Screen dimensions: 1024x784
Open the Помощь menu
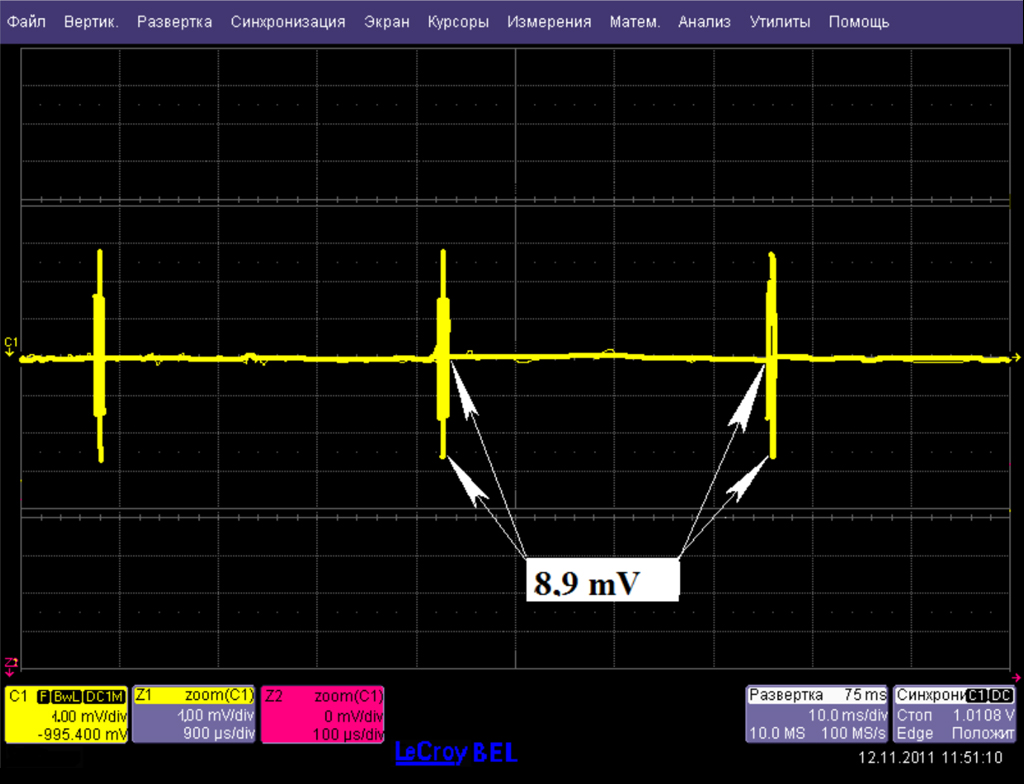(x=858, y=22)
